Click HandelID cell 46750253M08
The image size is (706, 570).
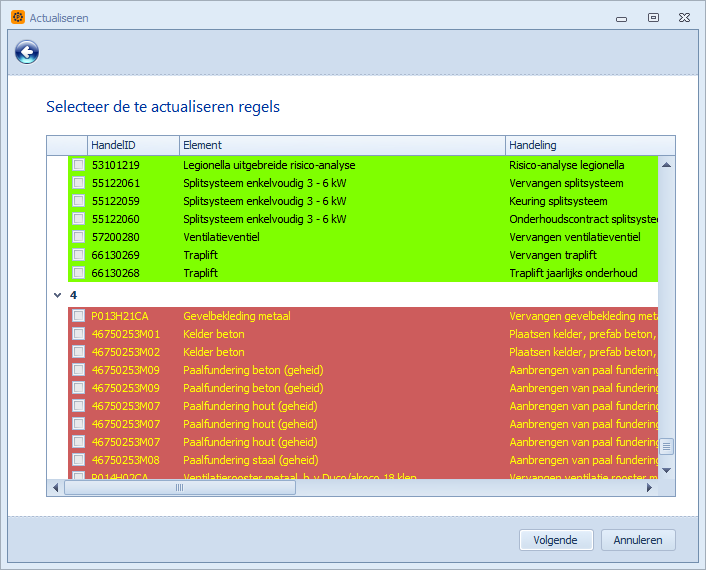coord(133,460)
